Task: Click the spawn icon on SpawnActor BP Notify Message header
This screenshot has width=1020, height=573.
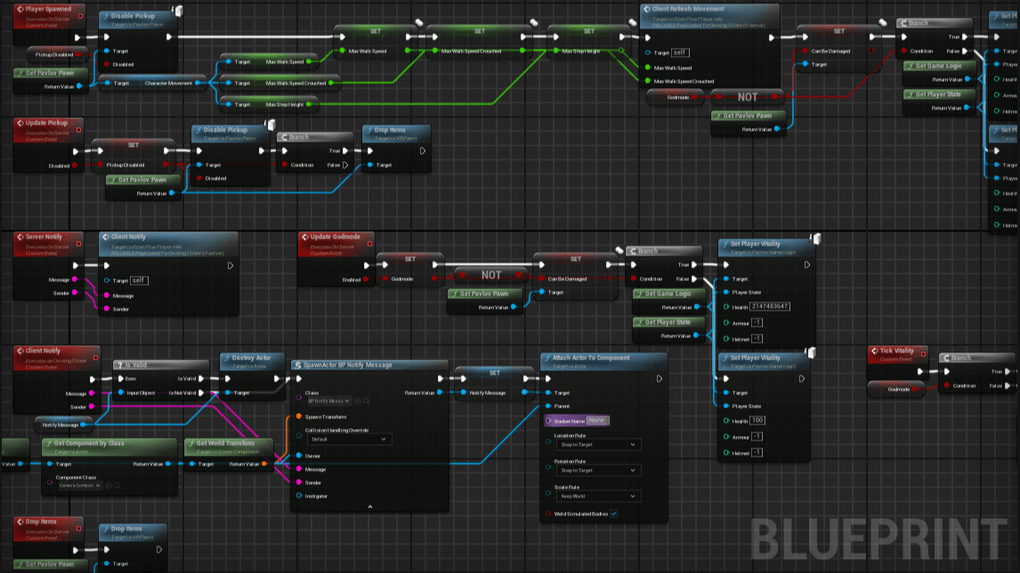Action: click(297, 366)
